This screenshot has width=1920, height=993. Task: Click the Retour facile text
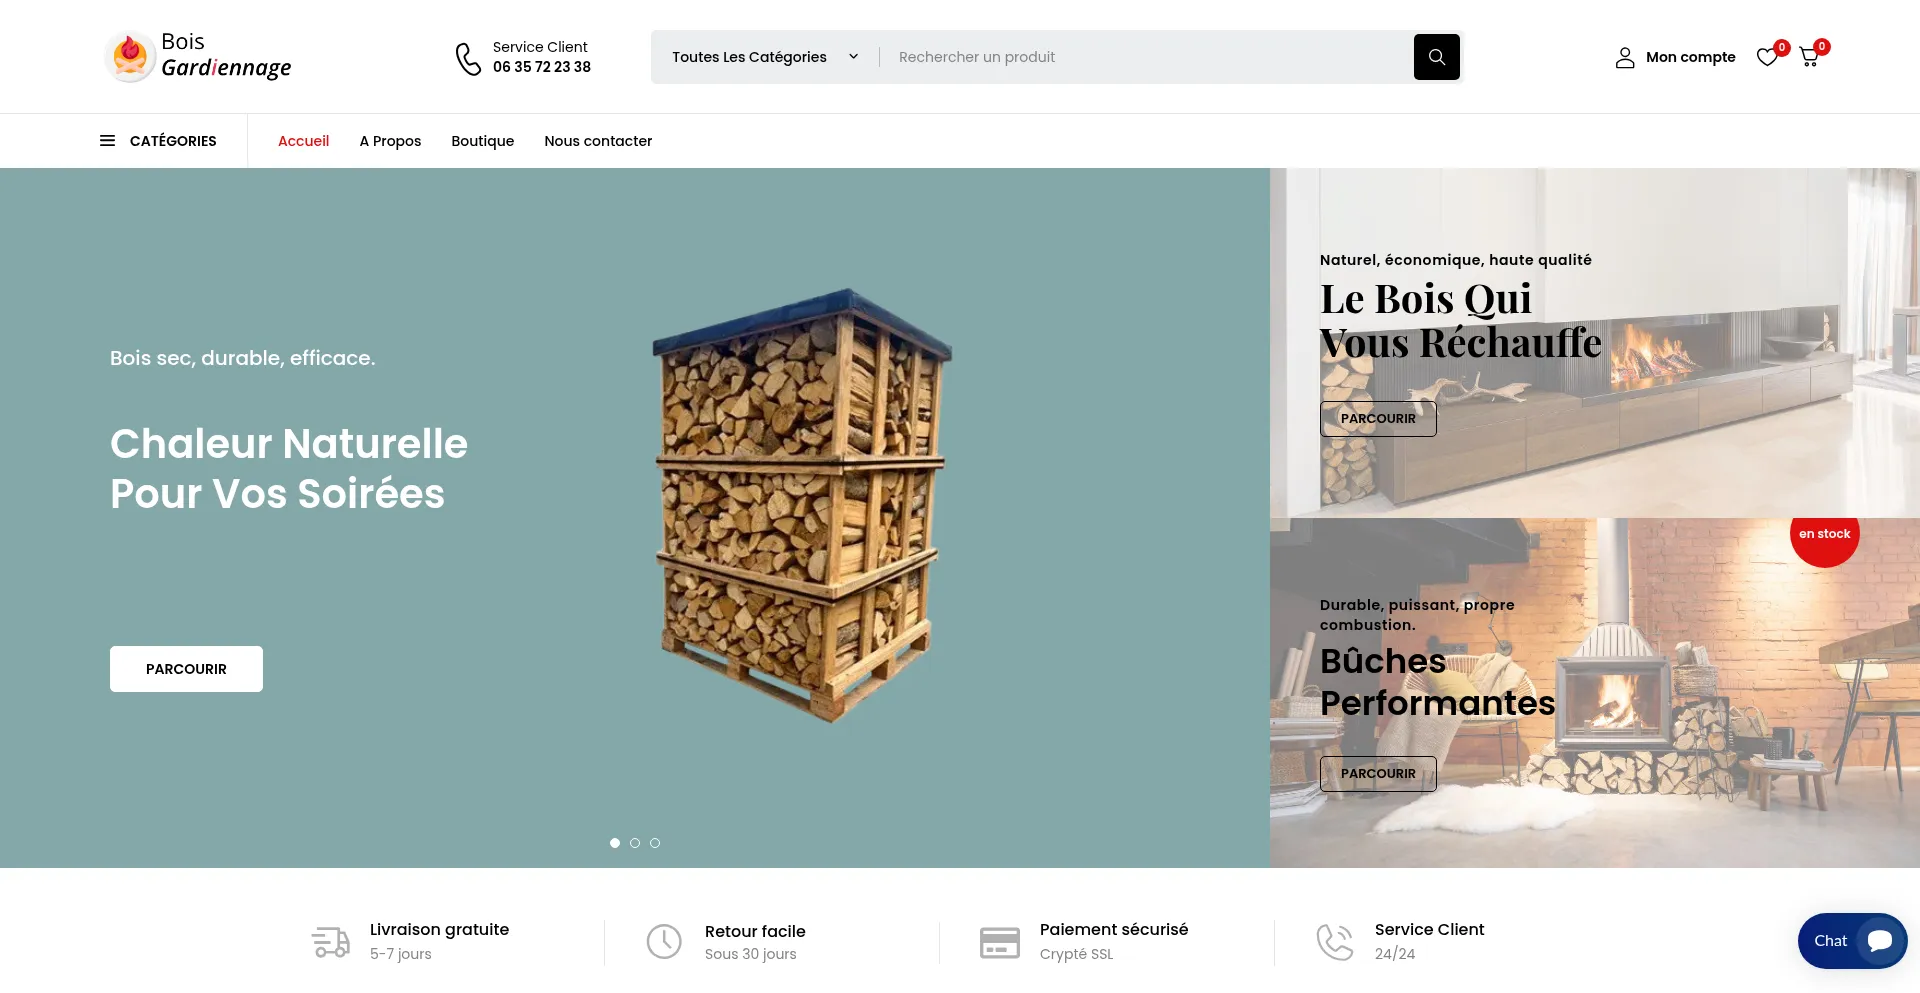click(755, 932)
